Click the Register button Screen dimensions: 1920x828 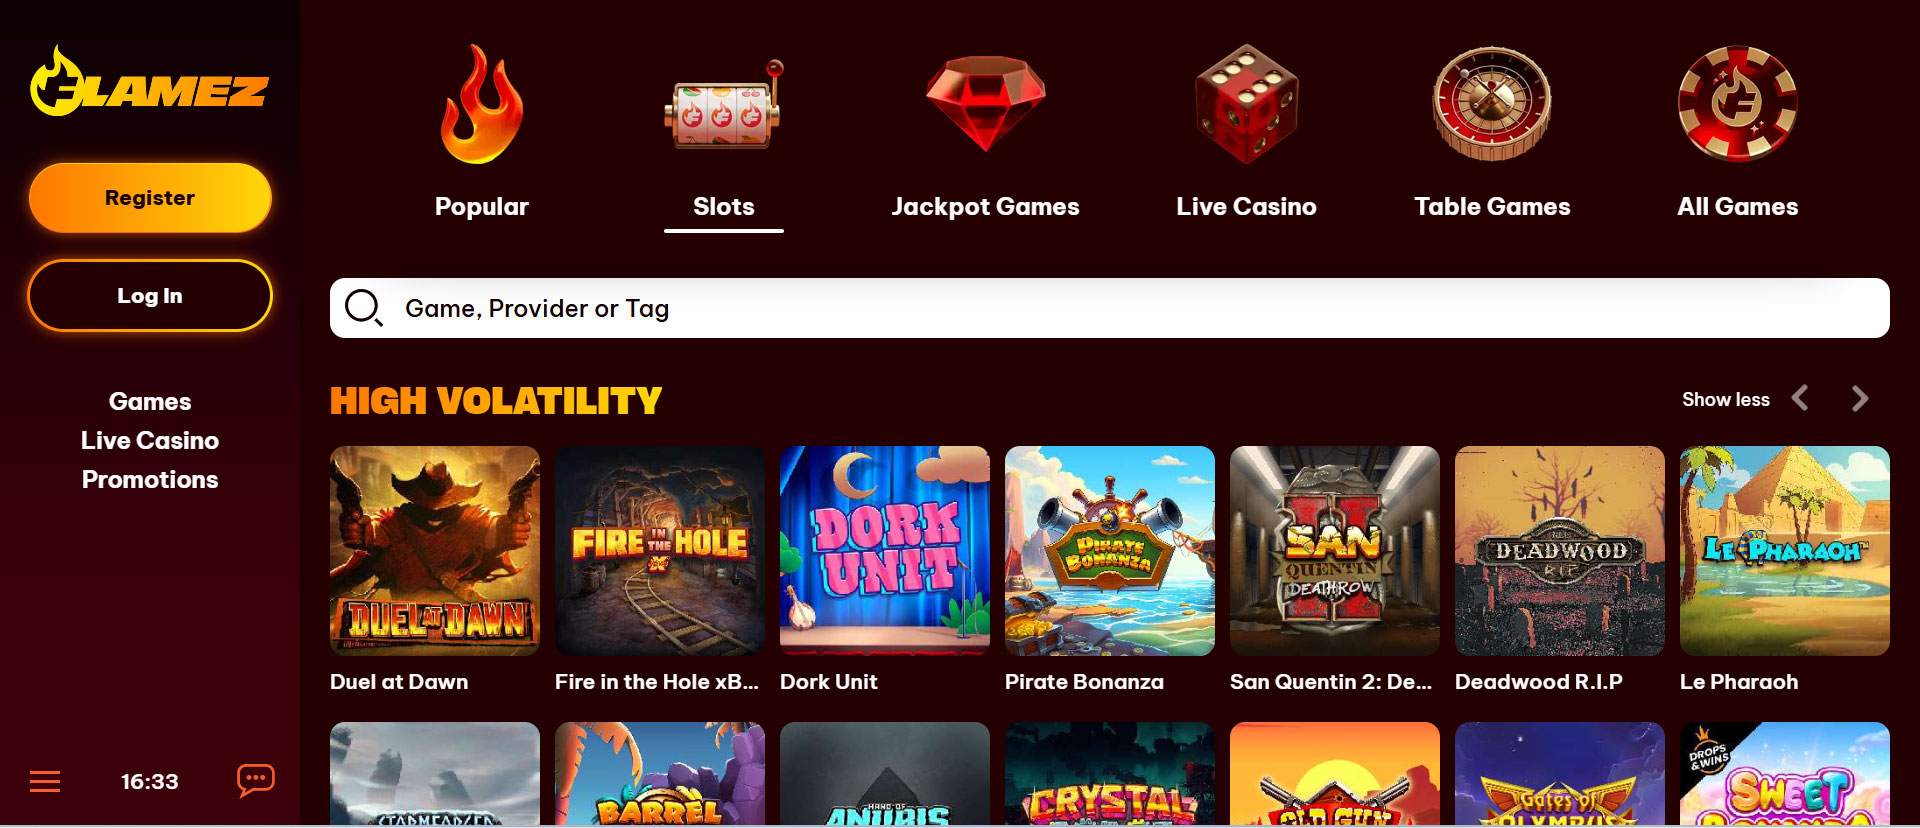(x=150, y=198)
